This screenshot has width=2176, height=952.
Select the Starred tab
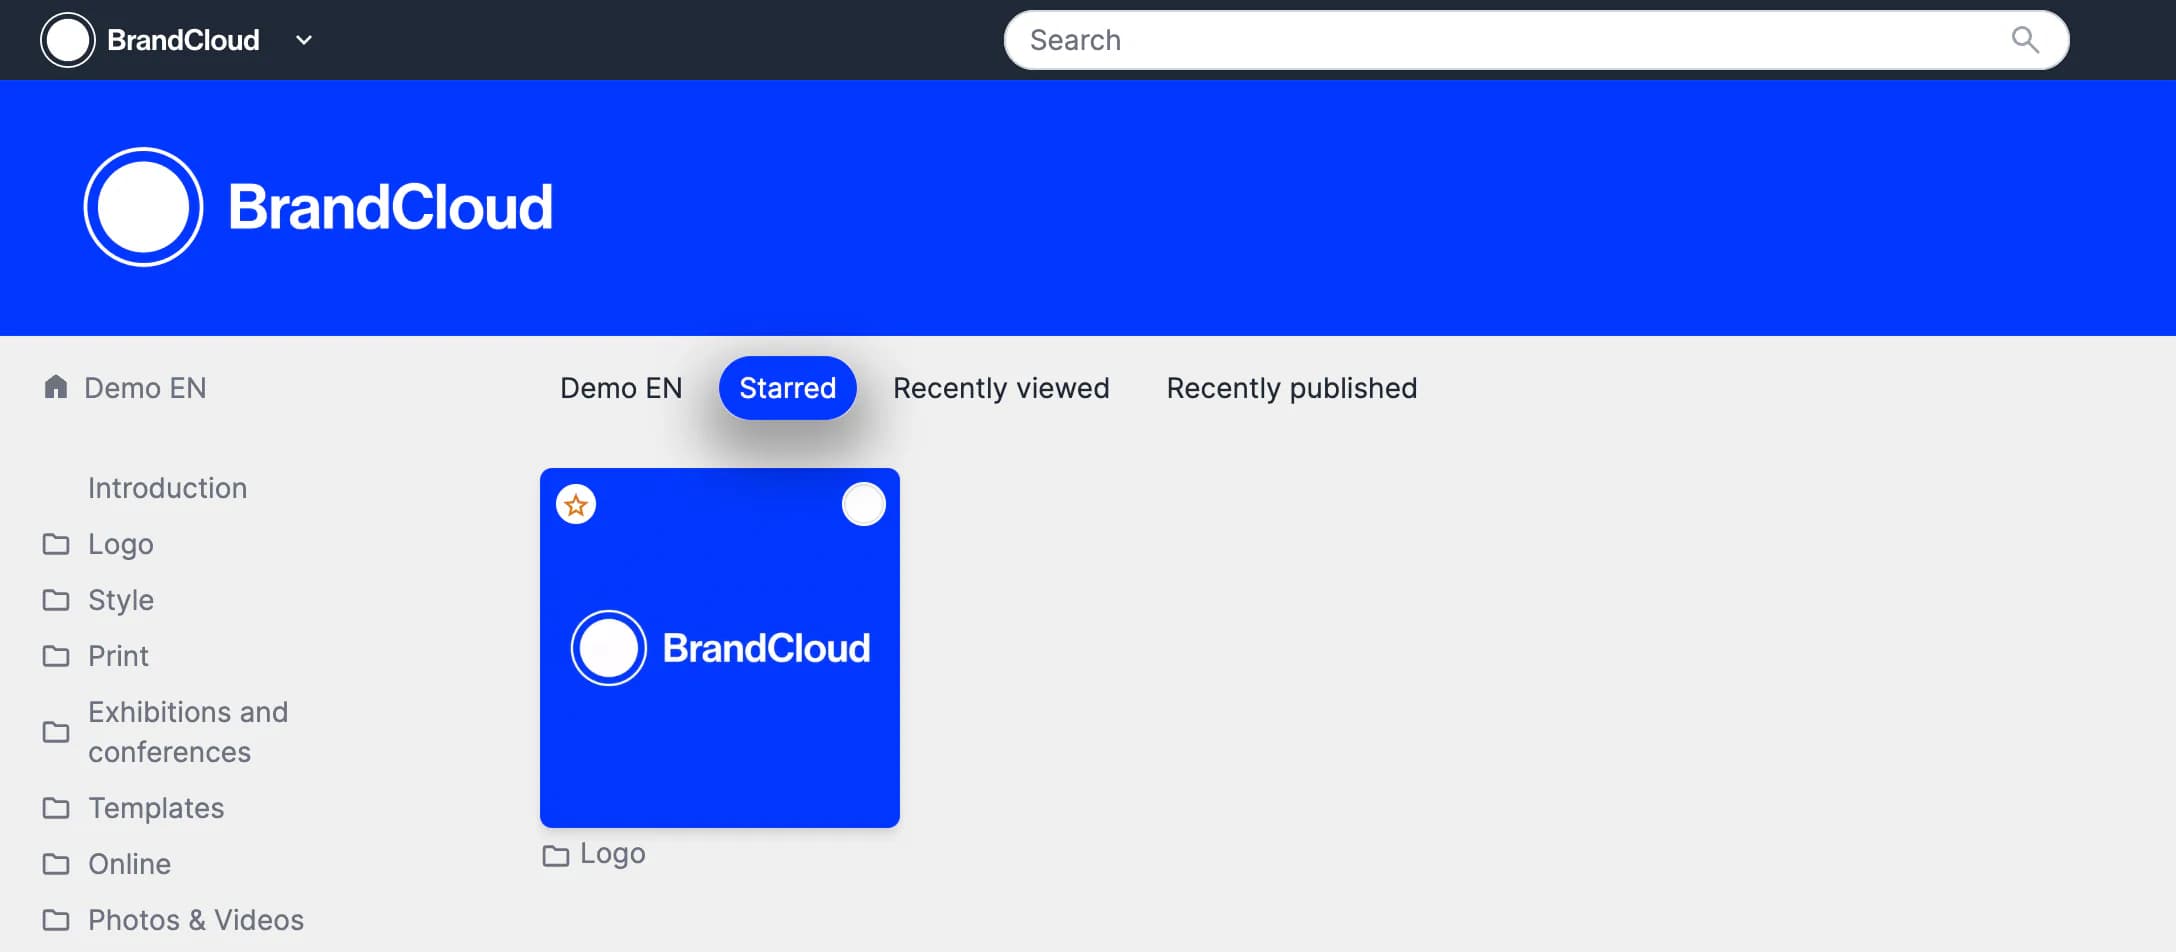(x=787, y=388)
